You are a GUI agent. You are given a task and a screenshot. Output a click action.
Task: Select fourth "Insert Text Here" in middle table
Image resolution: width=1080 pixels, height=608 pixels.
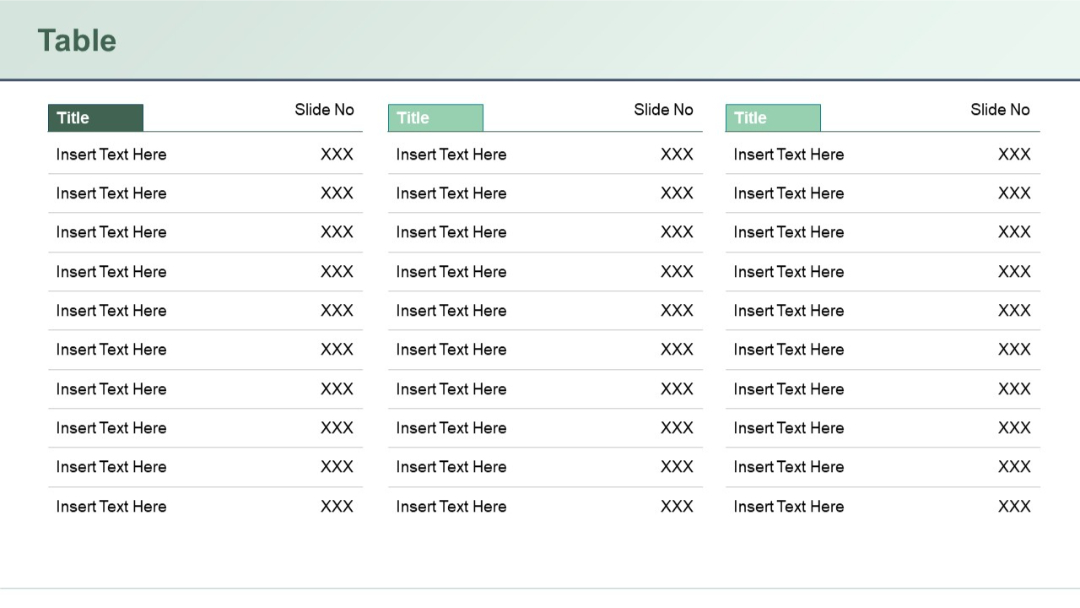pyautogui.click(x=451, y=271)
